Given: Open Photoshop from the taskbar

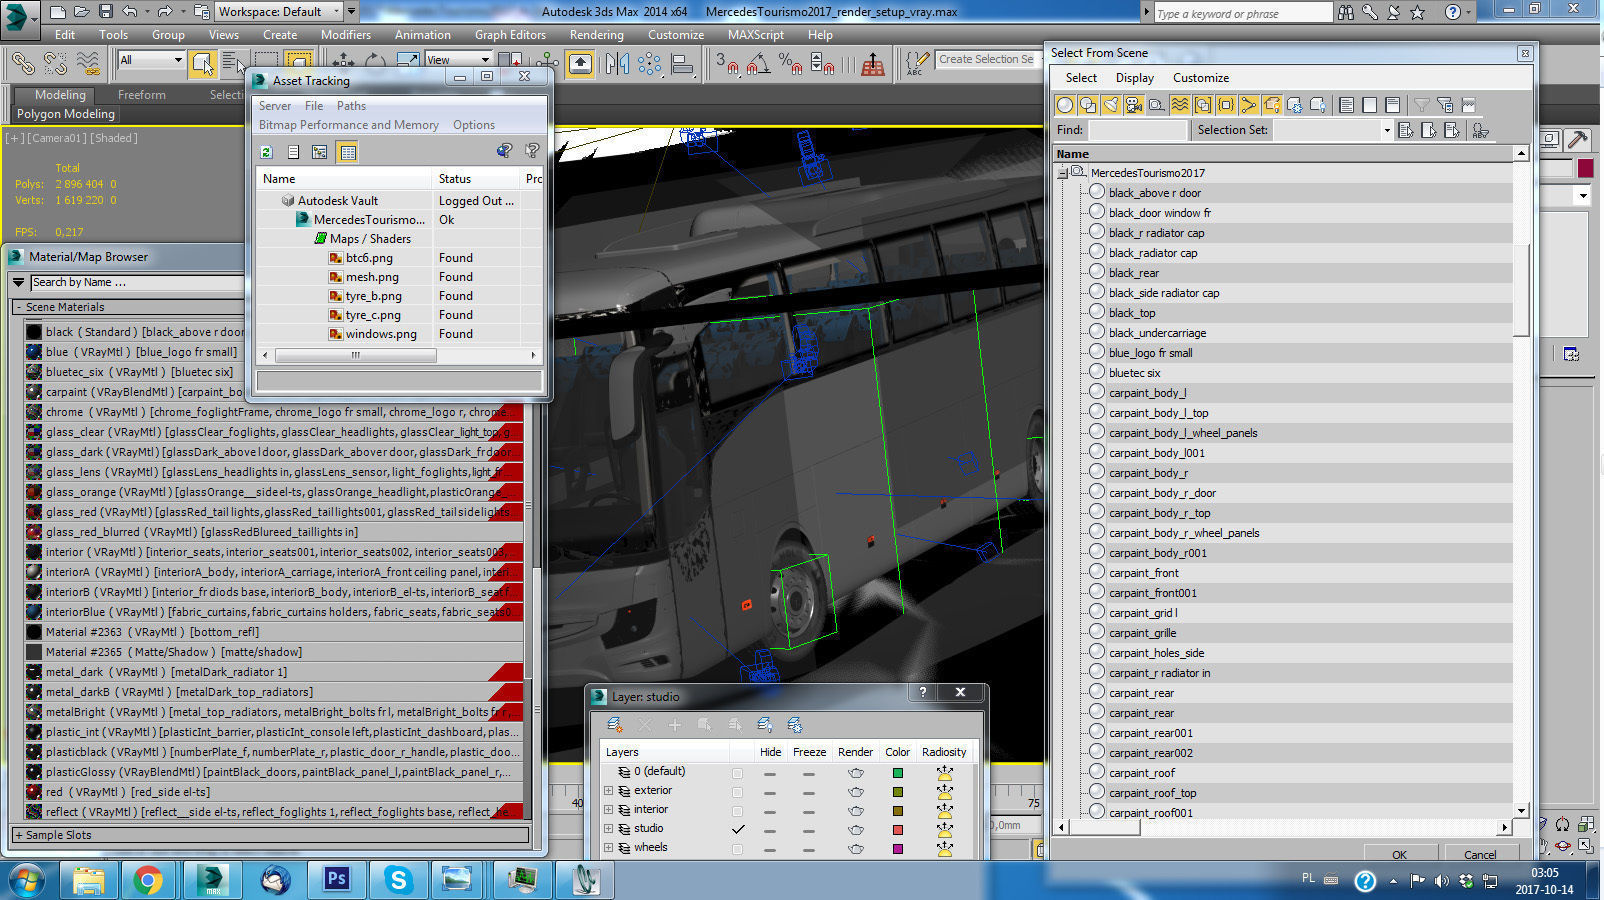Looking at the screenshot, I should [336, 880].
